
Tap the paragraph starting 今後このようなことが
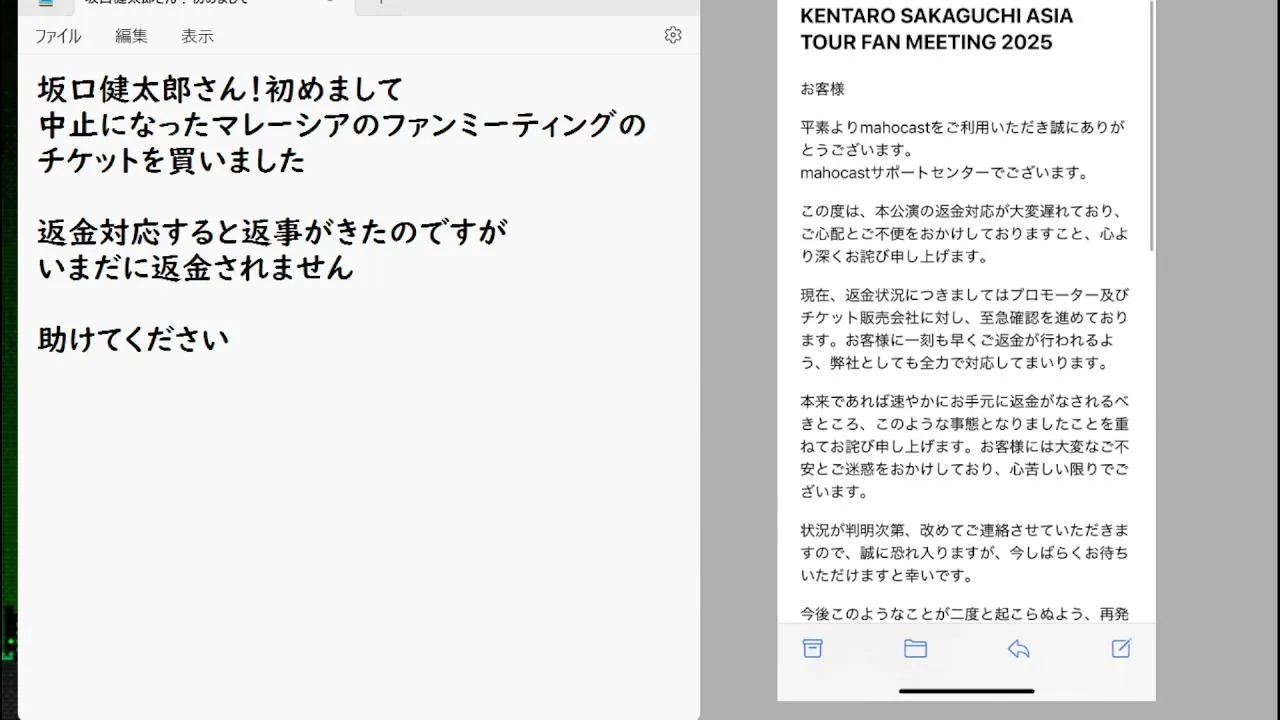pyautogui.click(x=965, y=614)
